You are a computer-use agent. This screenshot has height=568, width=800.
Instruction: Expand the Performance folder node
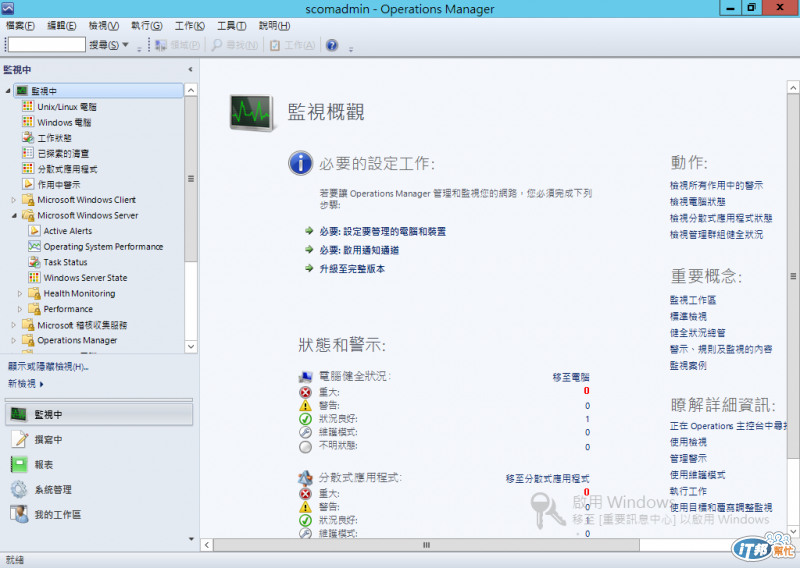tap(20, 309)
